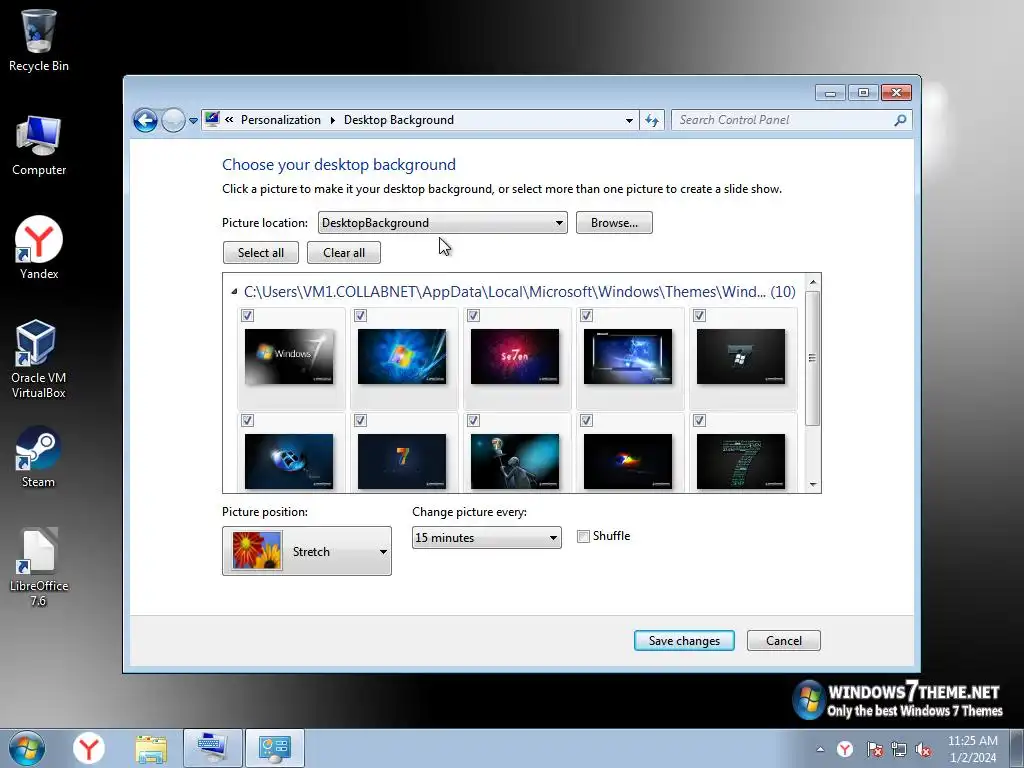Open Windows Explorer from the taskbar

(151, 748)
